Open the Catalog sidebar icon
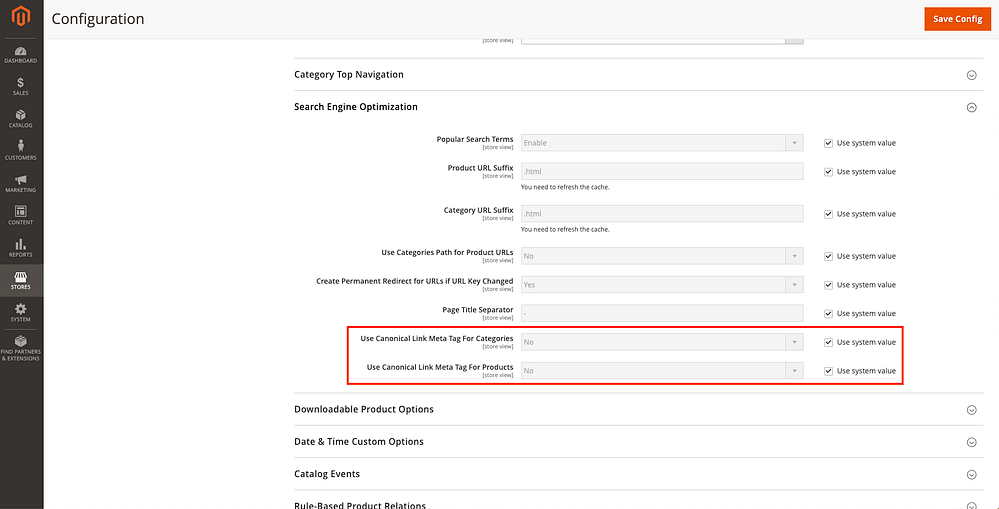The image size is (999, 509). click(21, 116)
